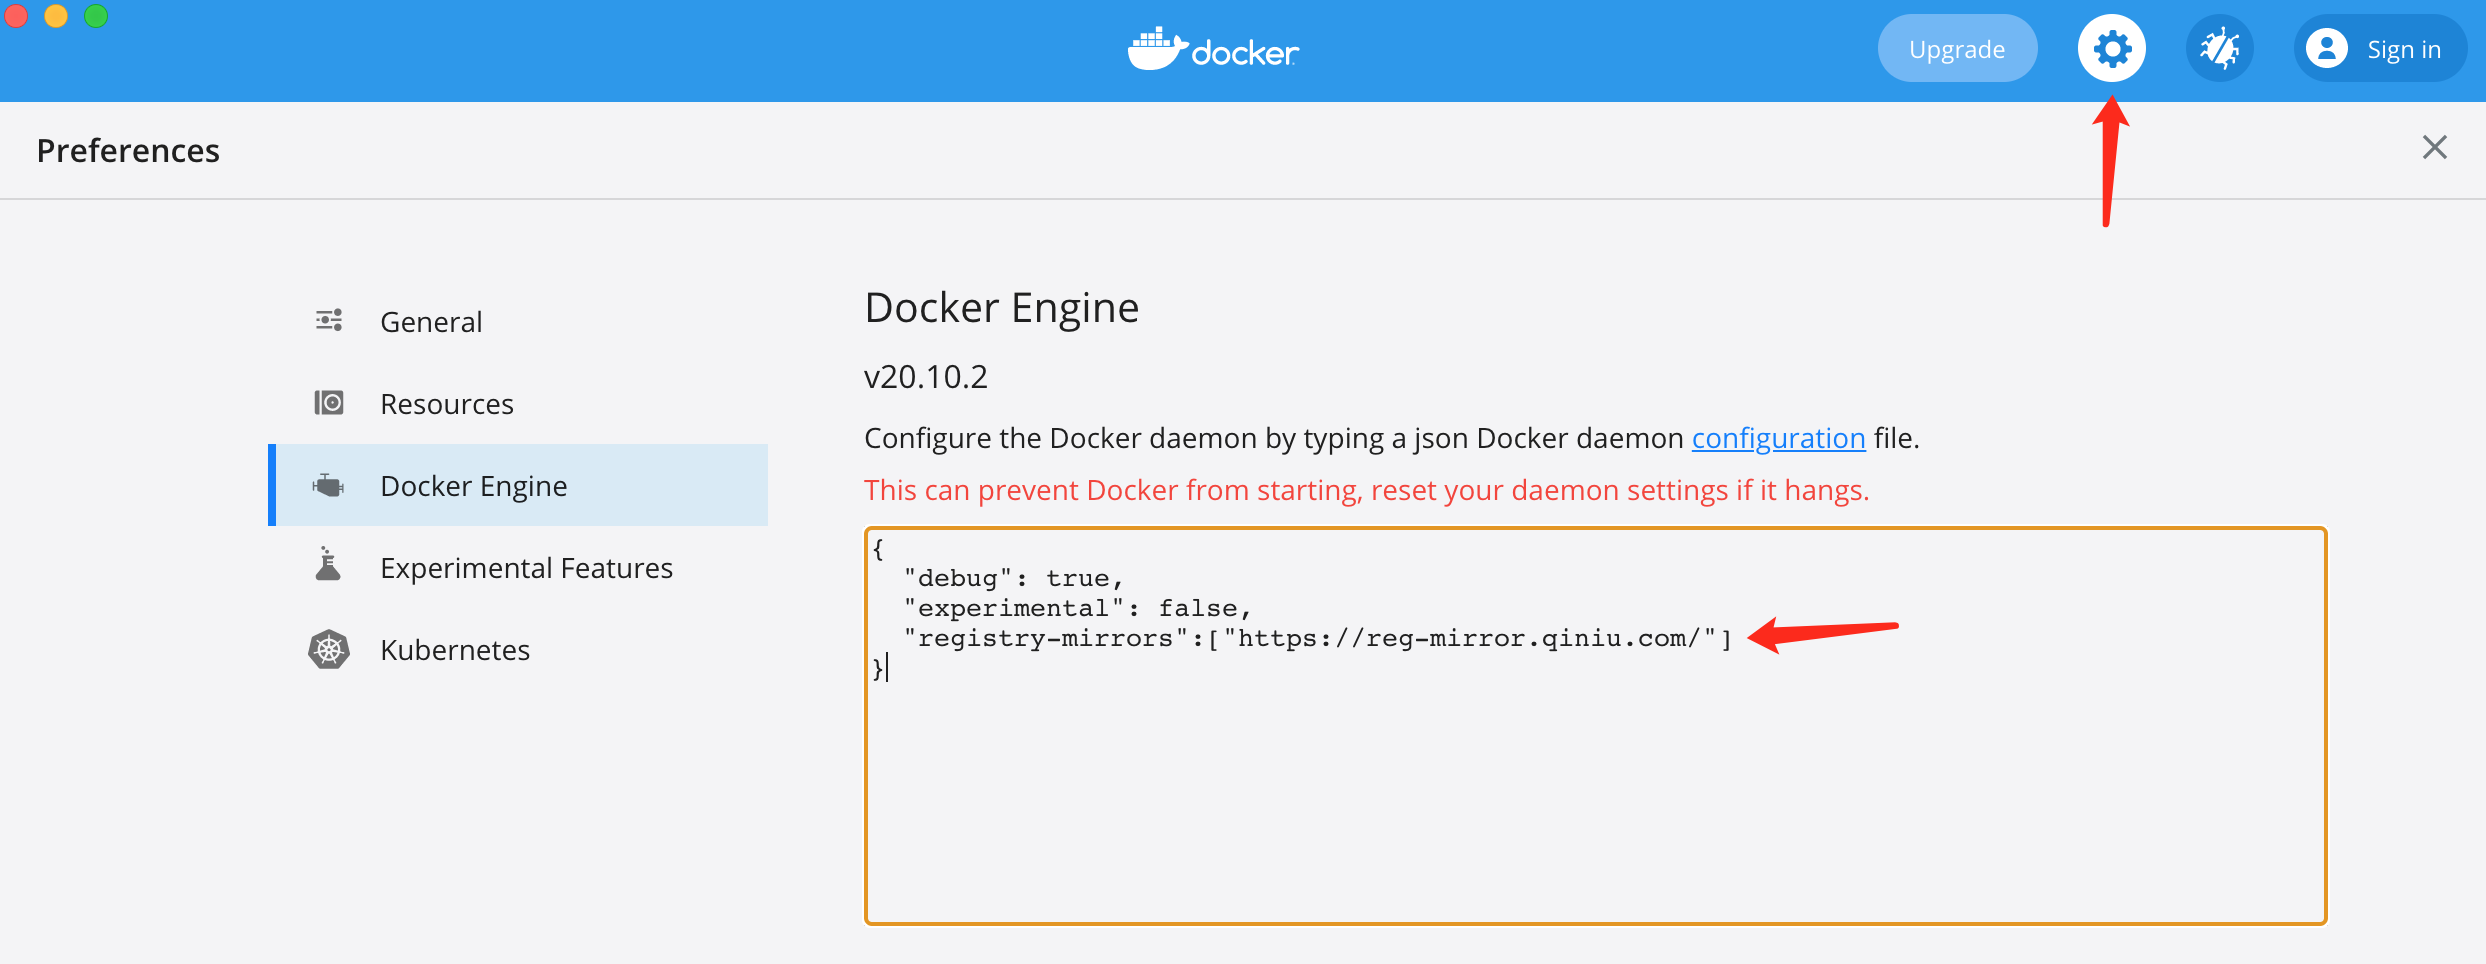Click inside the daemon JSON editor
The width and height of the screenshot is (2486, 964).
point(1596,726)
